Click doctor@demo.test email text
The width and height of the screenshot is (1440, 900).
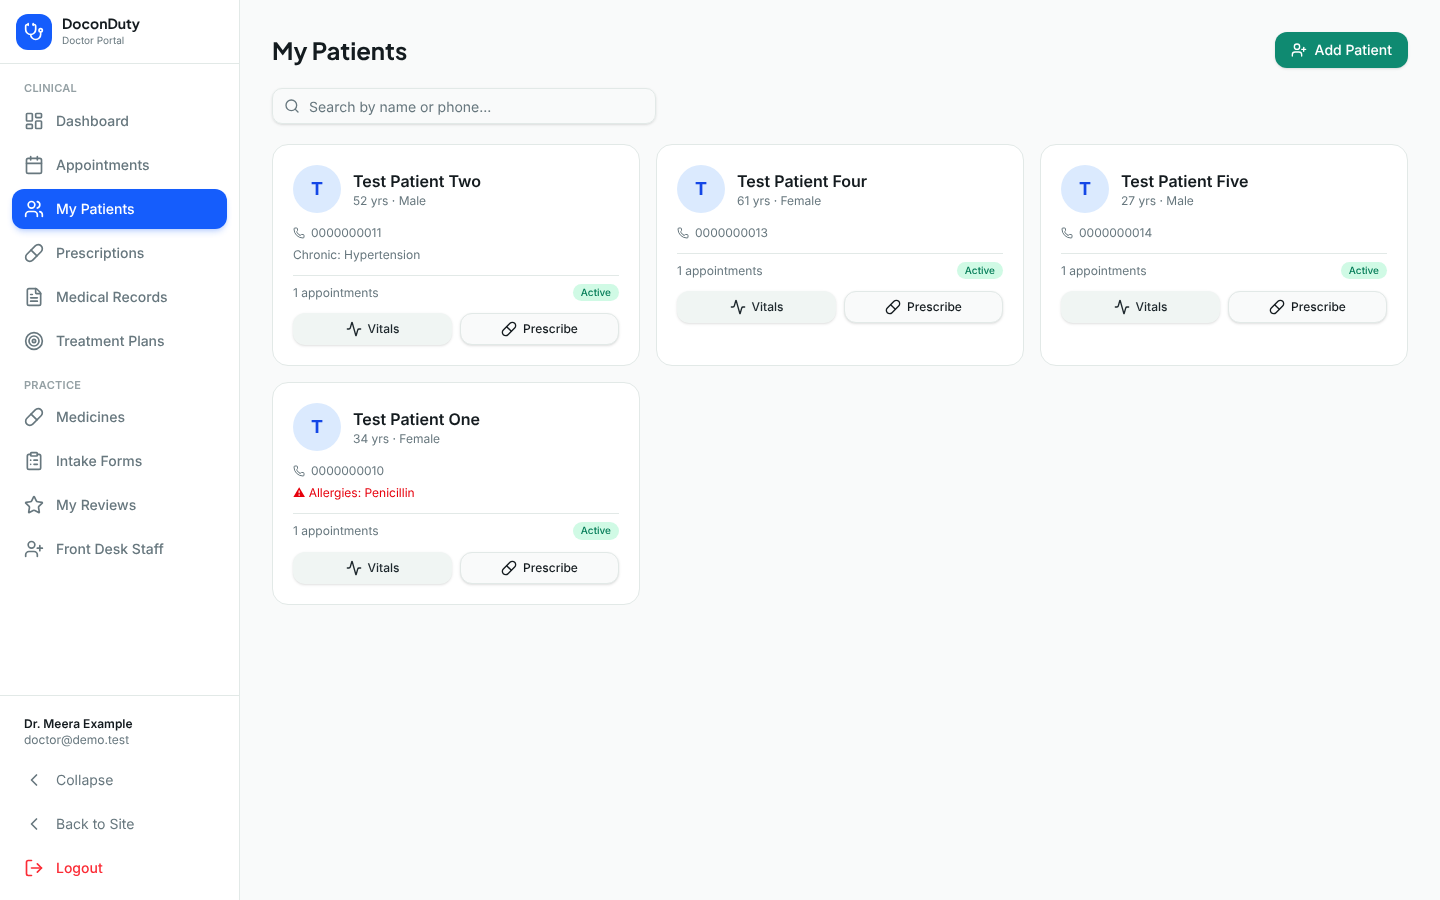coord(77,740)
